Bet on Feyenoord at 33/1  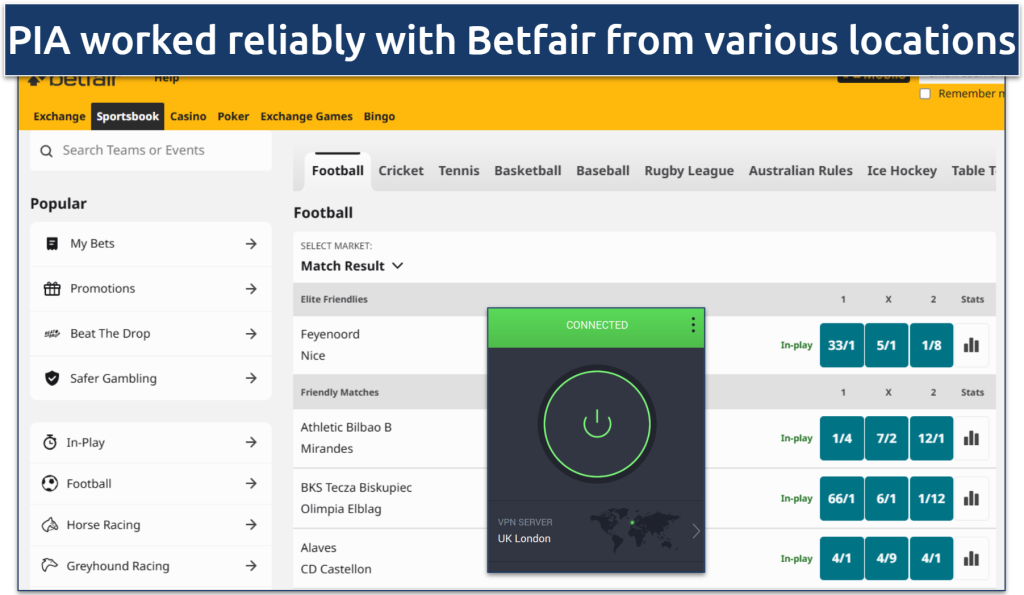point(841,345)
